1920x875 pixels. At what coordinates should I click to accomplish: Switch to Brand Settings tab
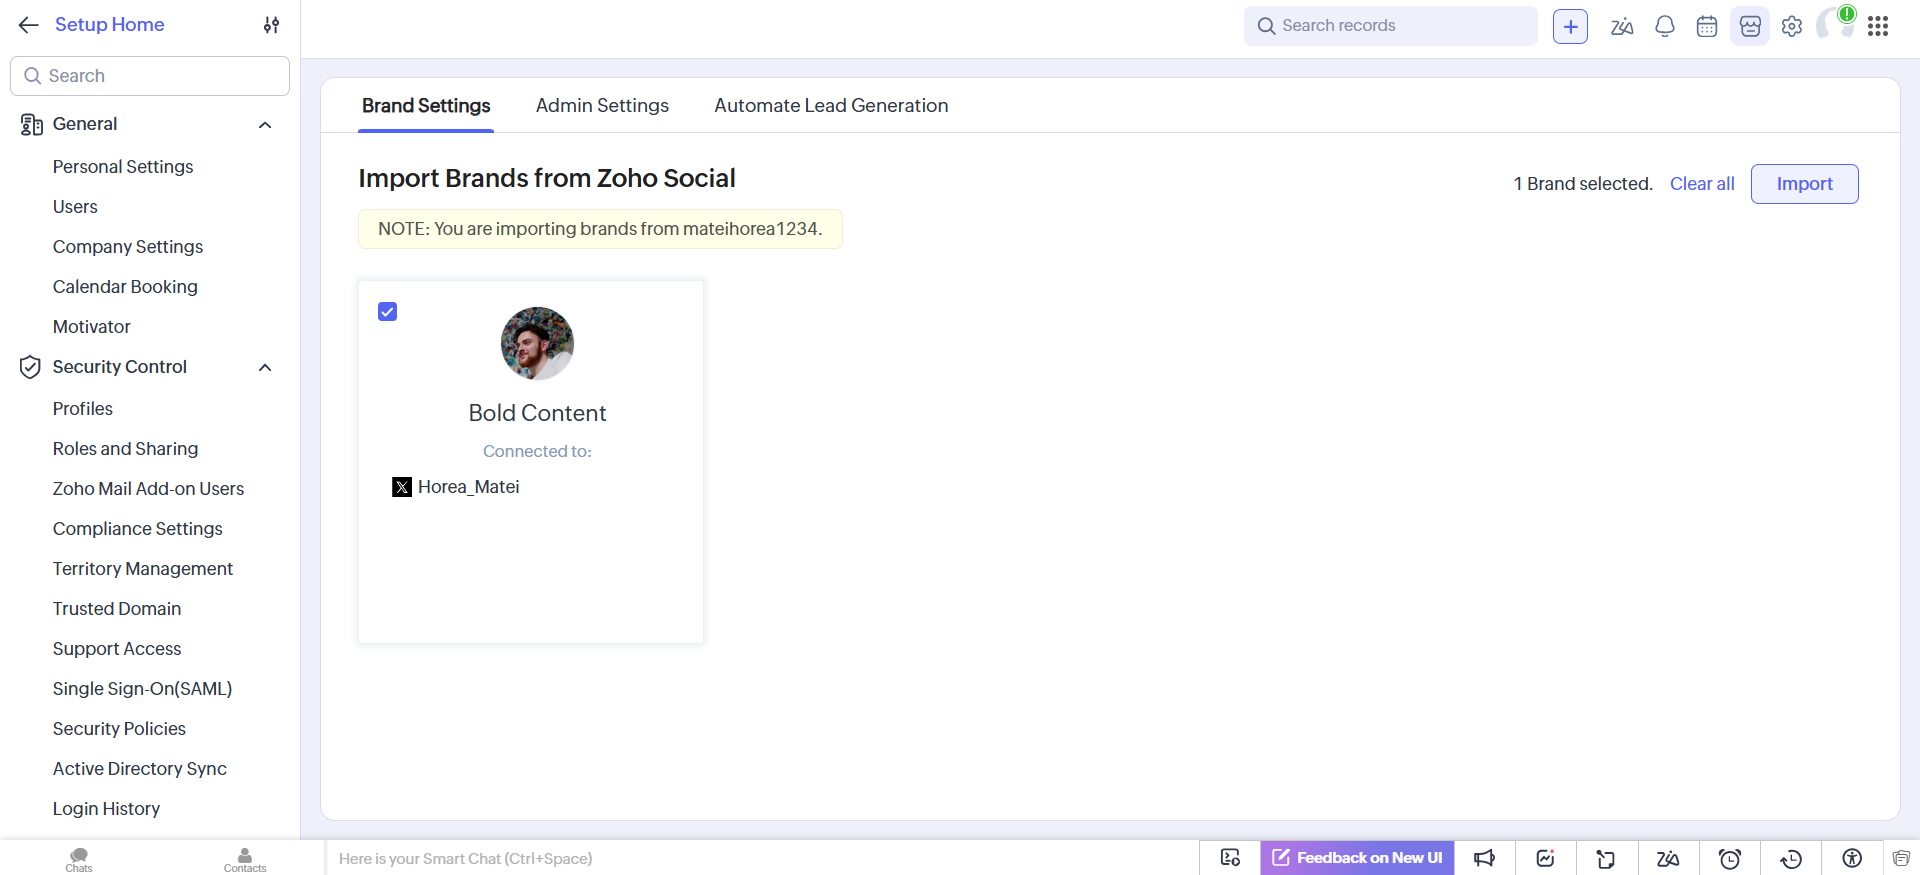[426, 106]
